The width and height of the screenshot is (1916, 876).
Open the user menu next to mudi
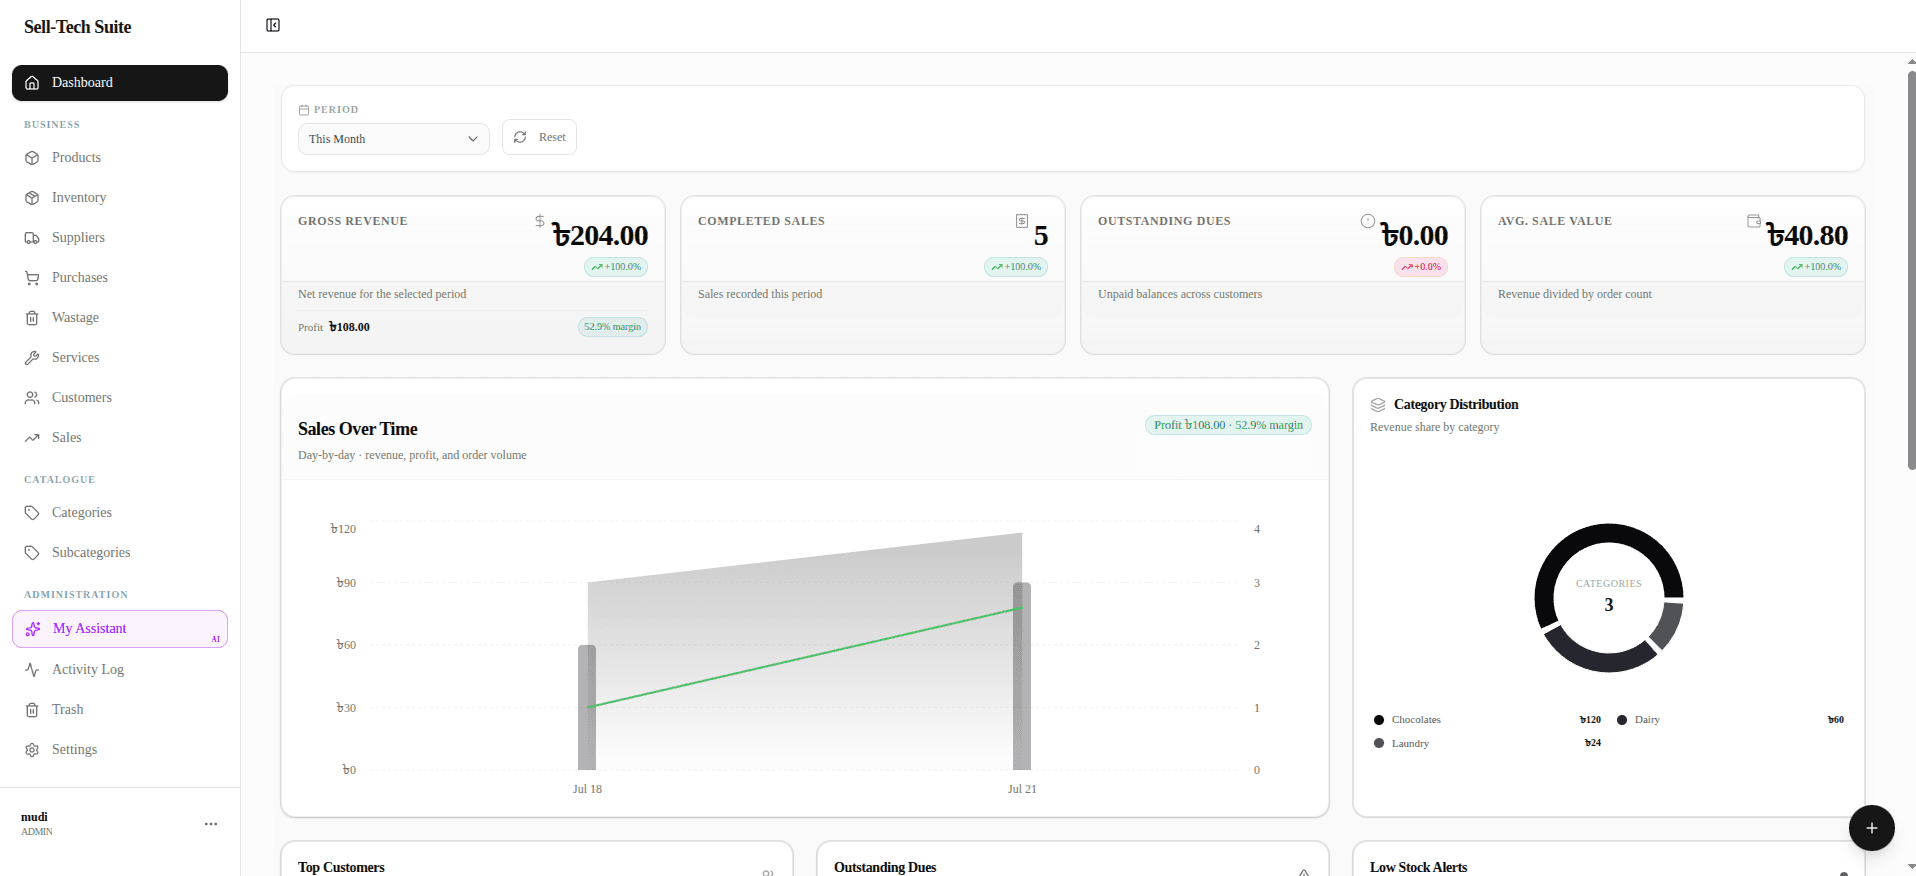click(x=211, y=824)
